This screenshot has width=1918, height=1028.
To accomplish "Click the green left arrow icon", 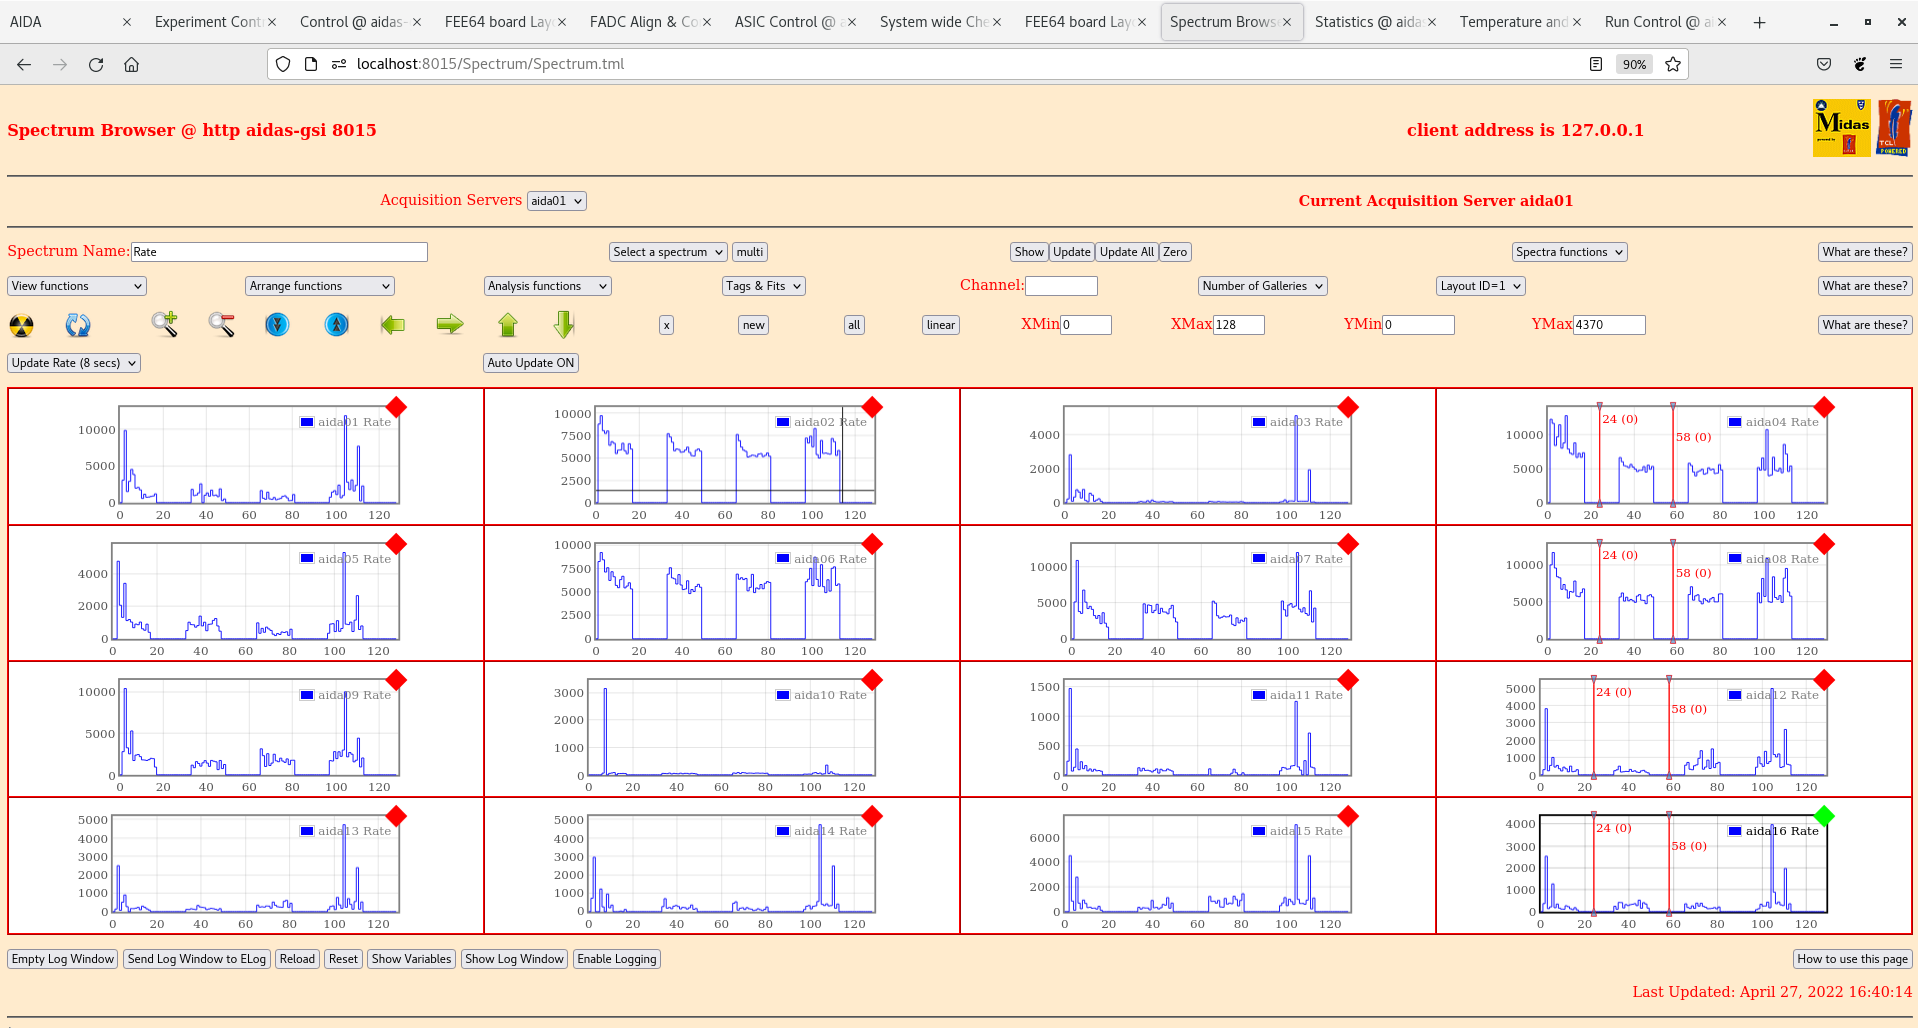I will tap(393, 324).
